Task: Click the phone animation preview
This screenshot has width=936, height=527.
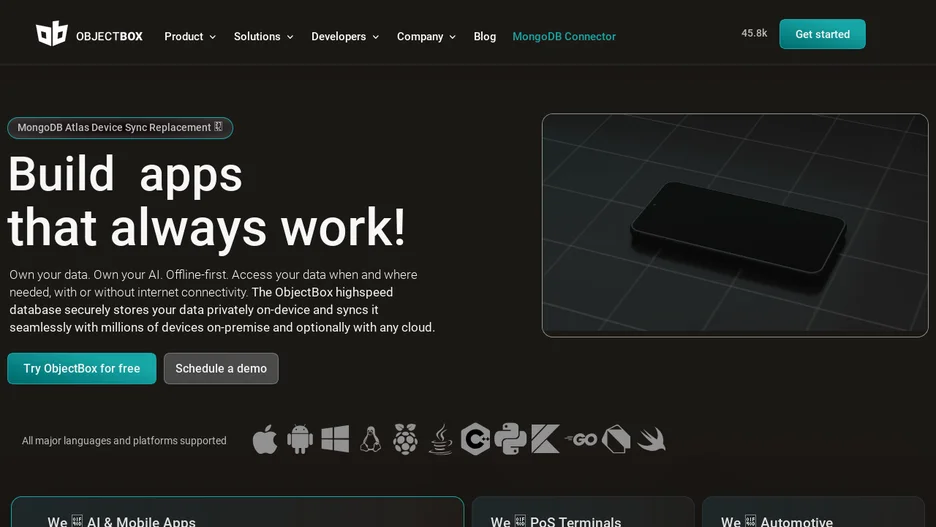Action: tap(735, 226)
